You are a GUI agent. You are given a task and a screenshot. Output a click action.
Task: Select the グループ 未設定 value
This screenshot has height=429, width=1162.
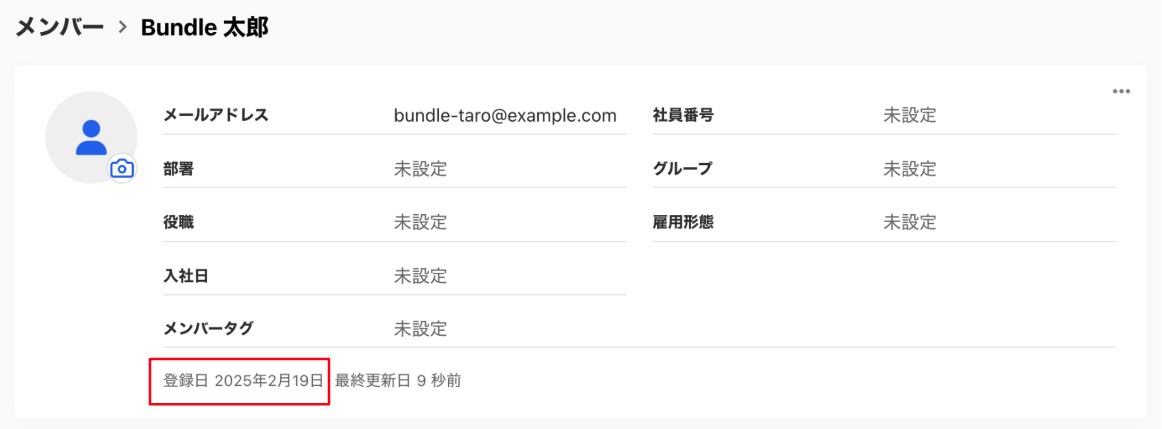[910, 169]
